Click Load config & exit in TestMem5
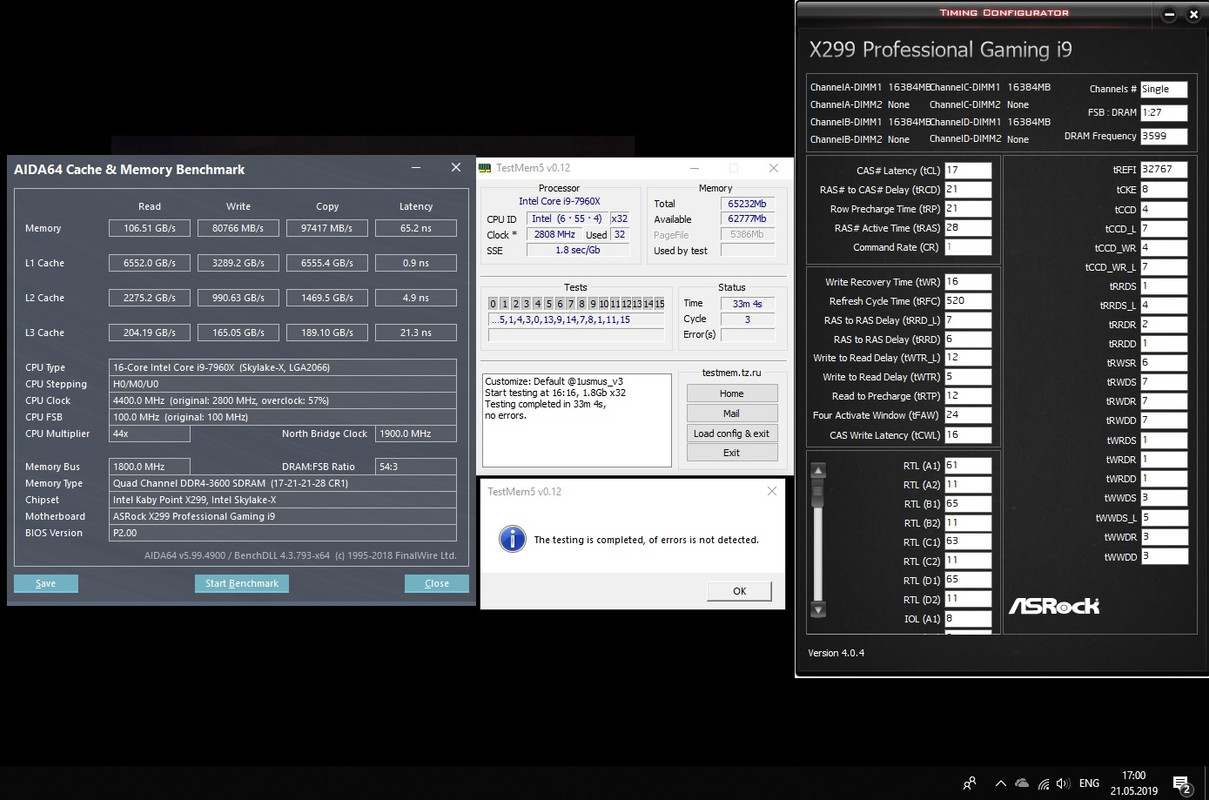This screenshot has width=1209, height=800. (x=731, y=433)
